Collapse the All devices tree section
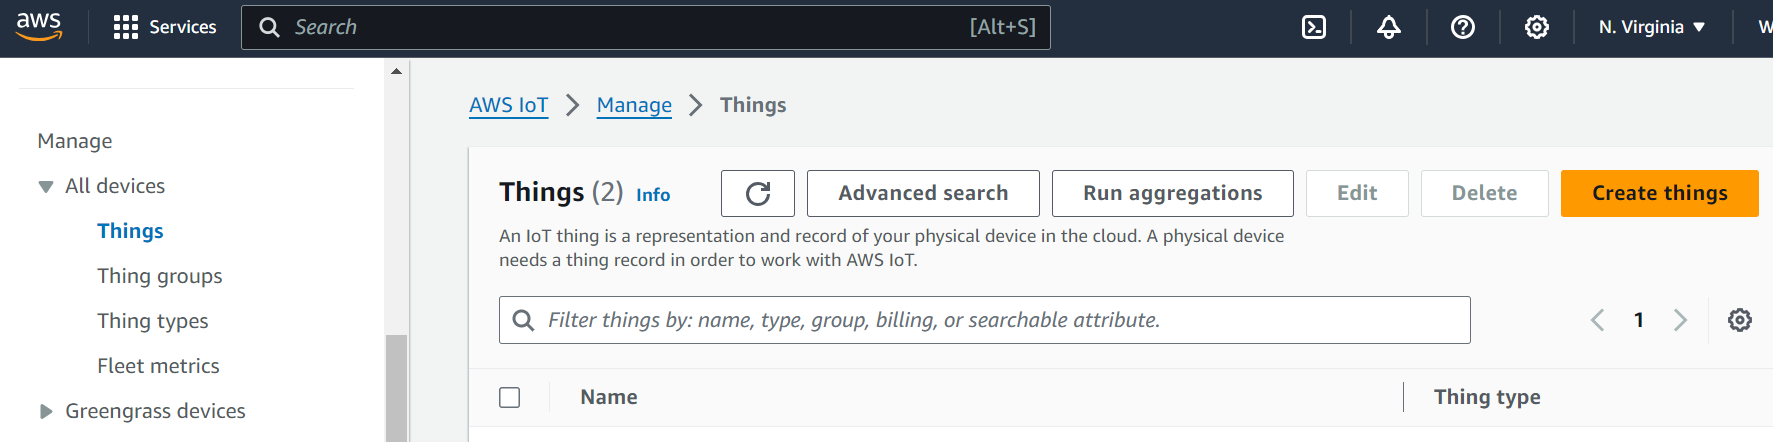 pos(46,186)
